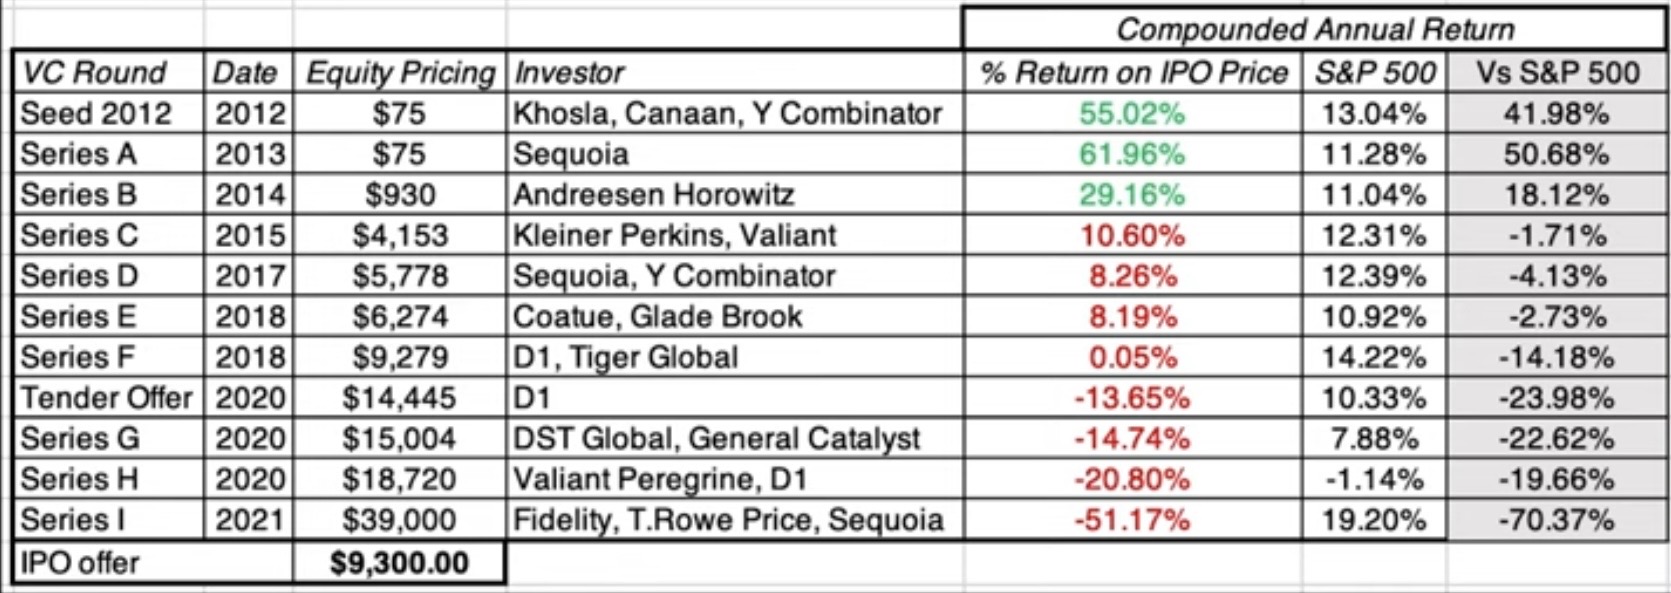
Task: Select the Khosla, Canaan, Y Combinator cell
Action: [x=727, y=113]
